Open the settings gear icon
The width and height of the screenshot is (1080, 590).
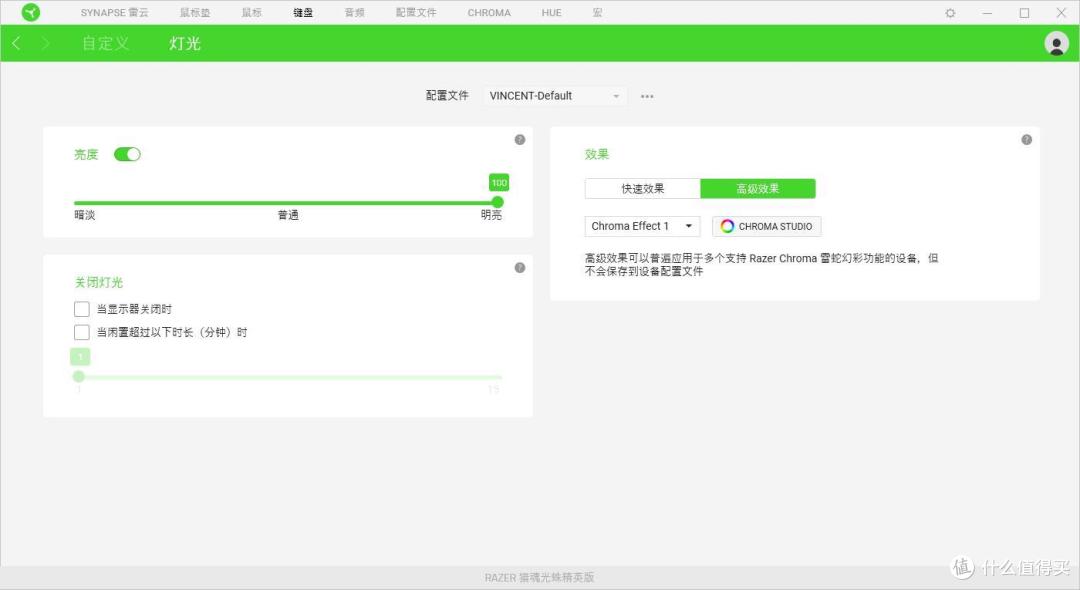(950, 12)
